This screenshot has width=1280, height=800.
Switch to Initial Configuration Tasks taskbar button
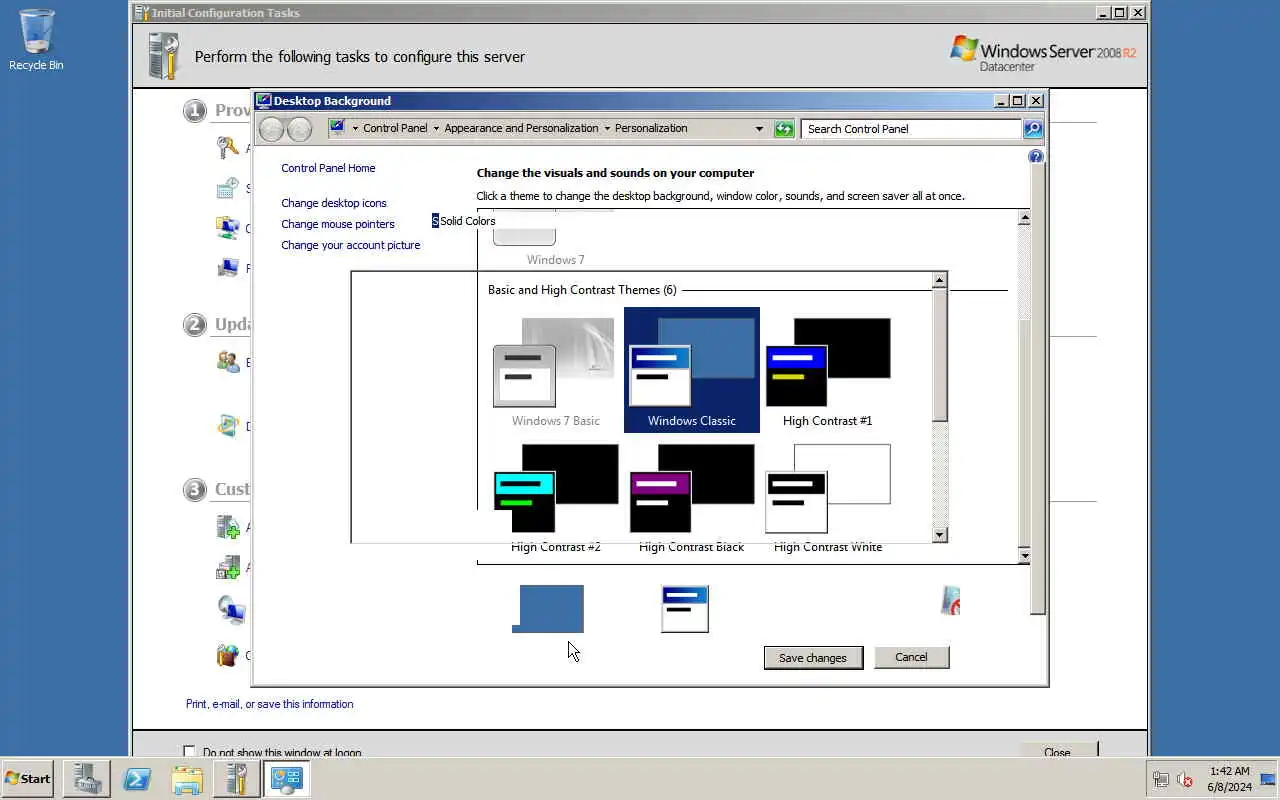(x=237, y=778)
